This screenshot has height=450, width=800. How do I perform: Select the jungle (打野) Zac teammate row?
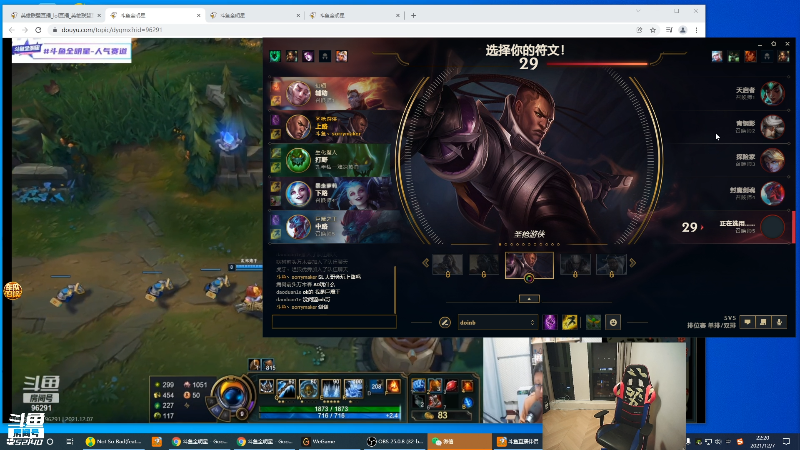336,160
